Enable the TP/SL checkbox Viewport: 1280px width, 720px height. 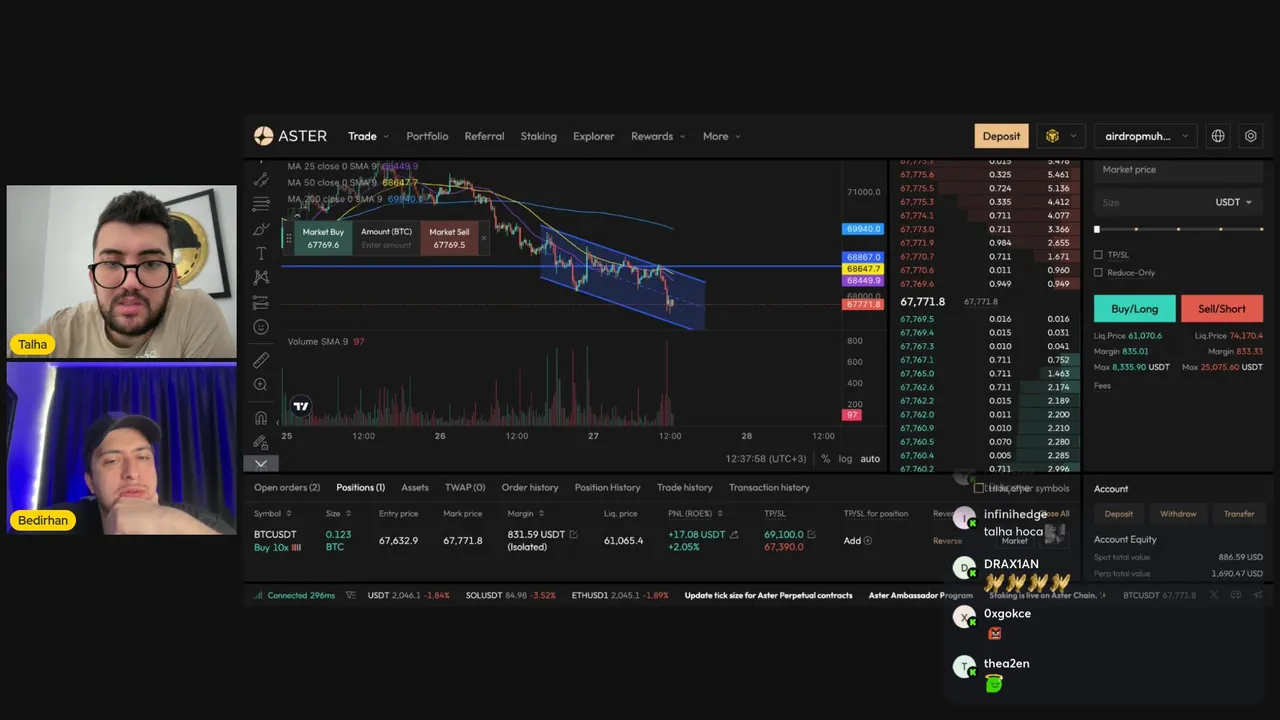[x=1098, y=255]
